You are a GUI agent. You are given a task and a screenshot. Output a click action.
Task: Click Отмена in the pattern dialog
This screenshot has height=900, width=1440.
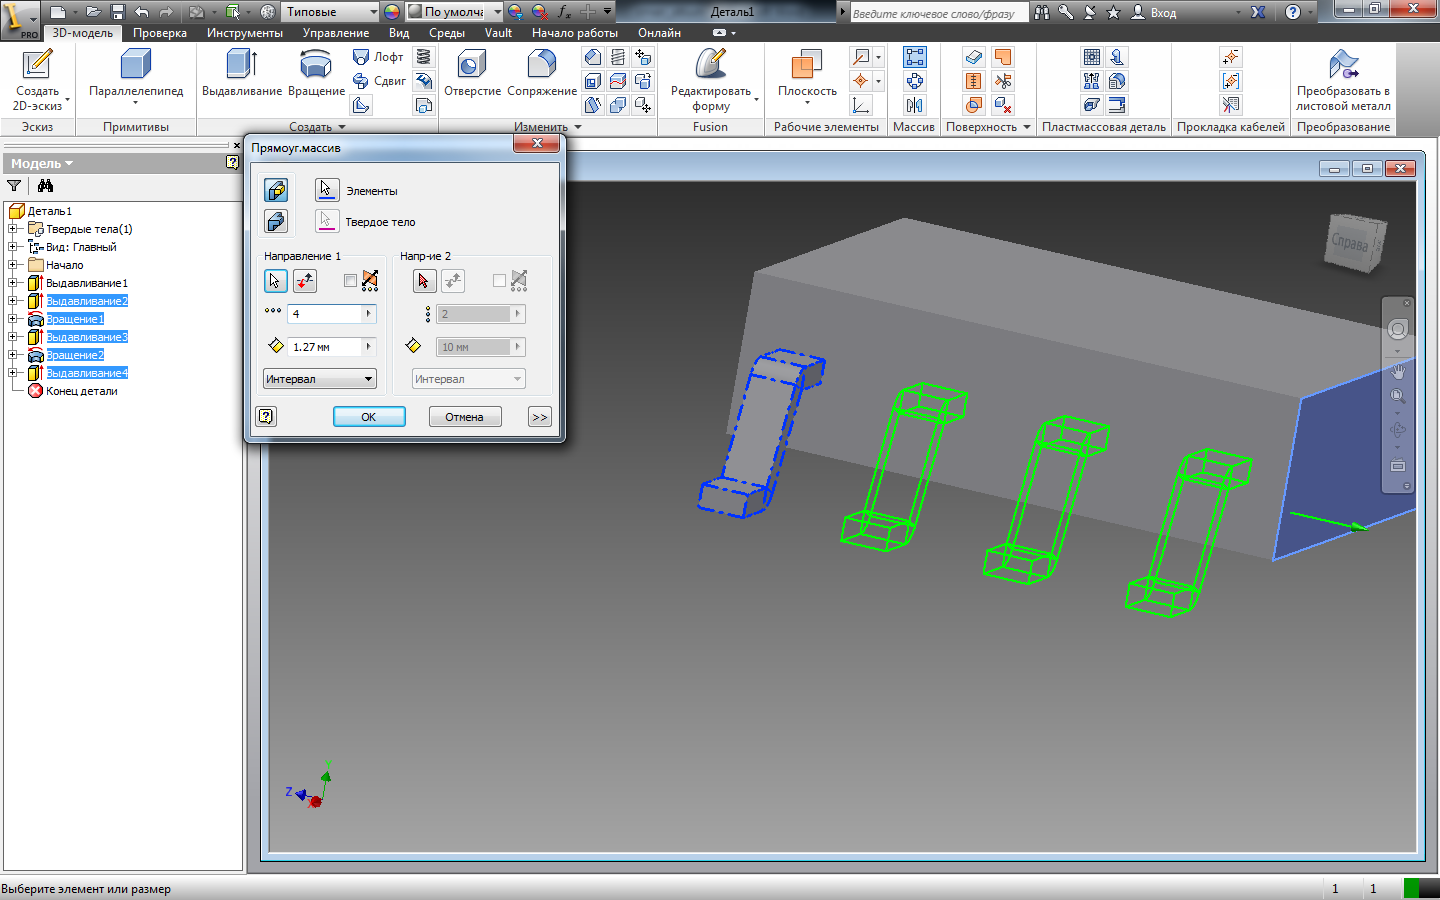coord(465,416)
